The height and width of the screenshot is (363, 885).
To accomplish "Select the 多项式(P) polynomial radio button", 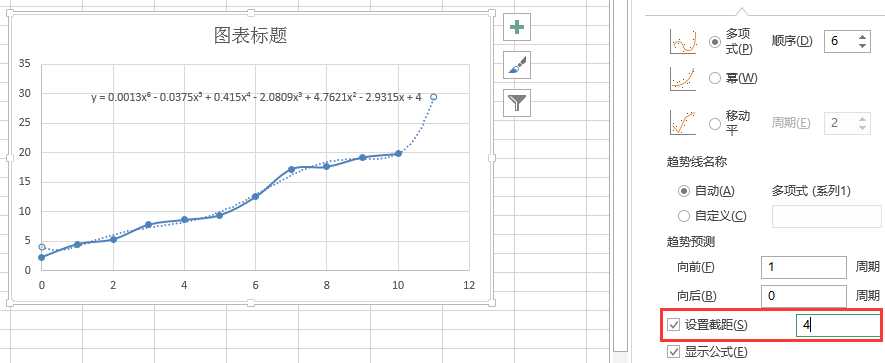I will click(x=715, y=42).
